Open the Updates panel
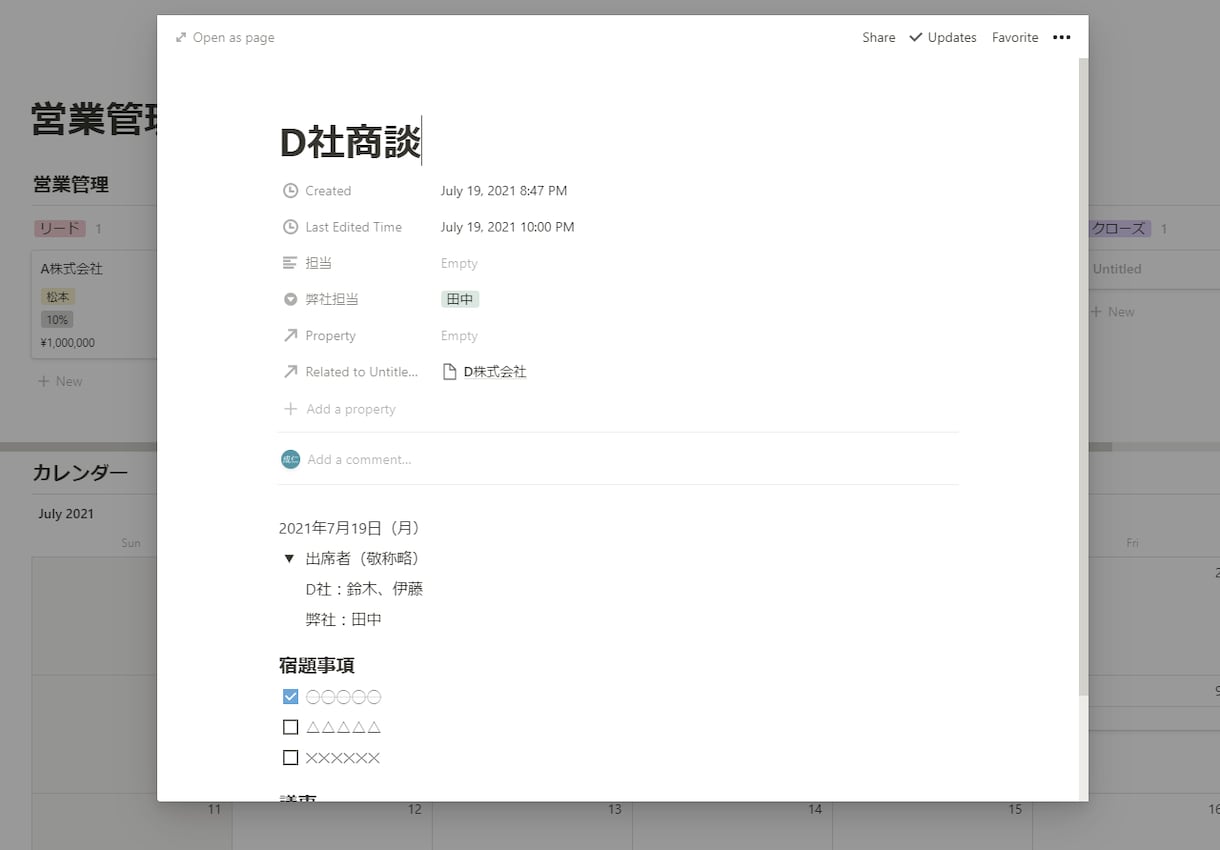Viewport: 1220px width, 850px height. (x=943, y=38)
